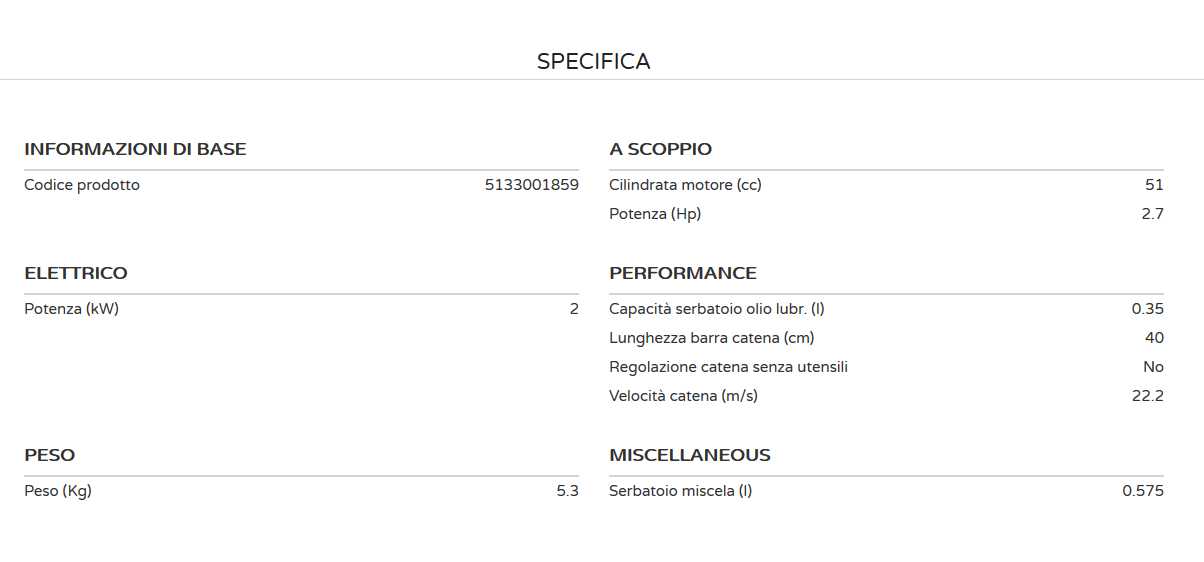
Task: Select the INFORMAZIONI DI BASE heading
Action: click(135, 149)
